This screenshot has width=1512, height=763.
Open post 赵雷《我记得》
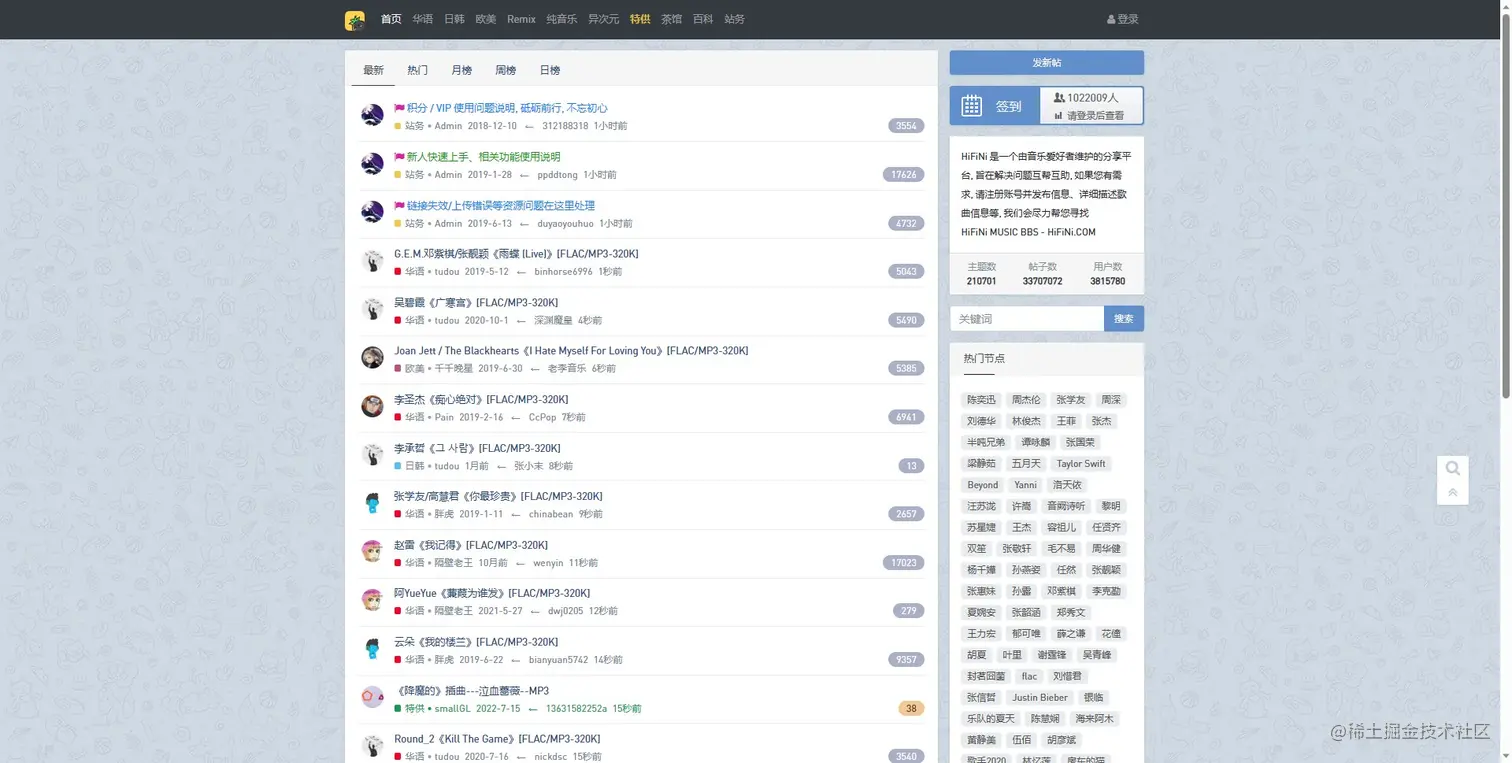[471, 545]
